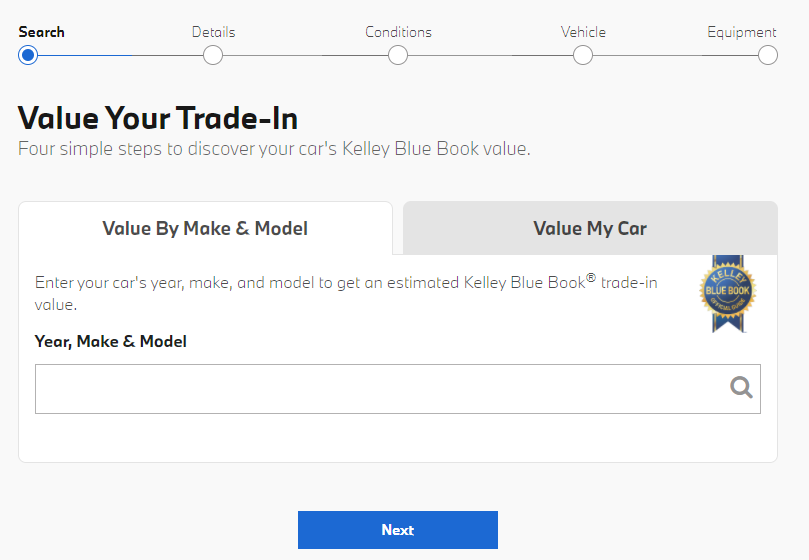The image size is (809, 560).
Task: Click the Value Your Trade-In heading
Action: 158,118
